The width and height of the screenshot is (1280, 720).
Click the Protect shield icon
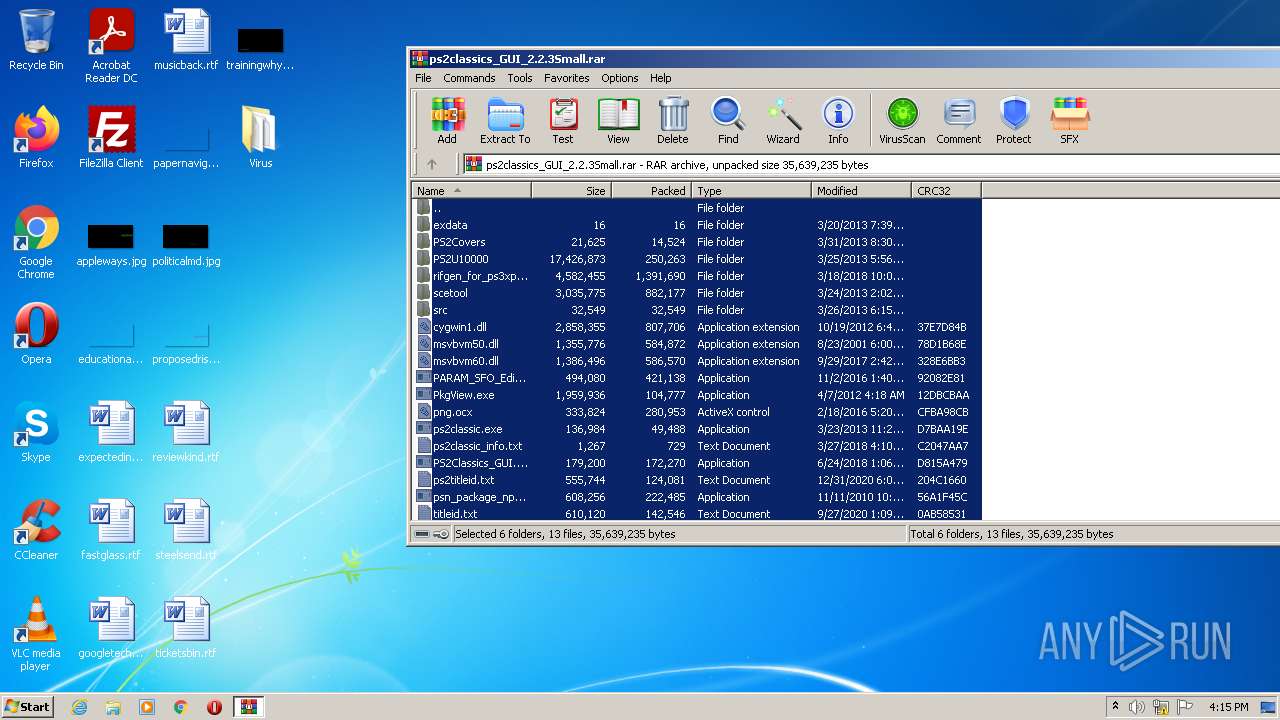tap(1014, 121)
